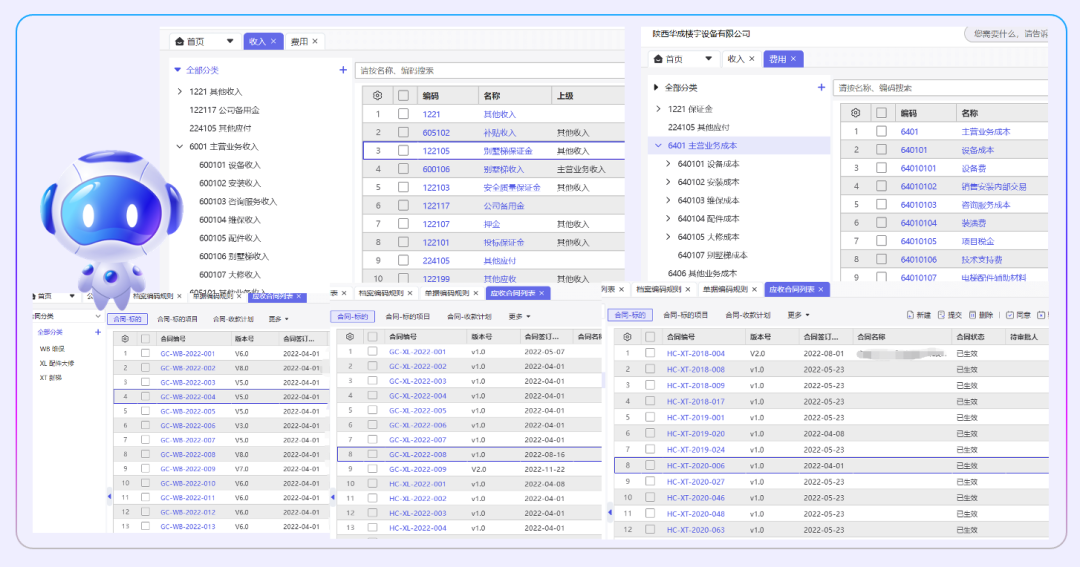Click the plus icon in the 费用 category panel
The image size is (1080, 567).
822,88
